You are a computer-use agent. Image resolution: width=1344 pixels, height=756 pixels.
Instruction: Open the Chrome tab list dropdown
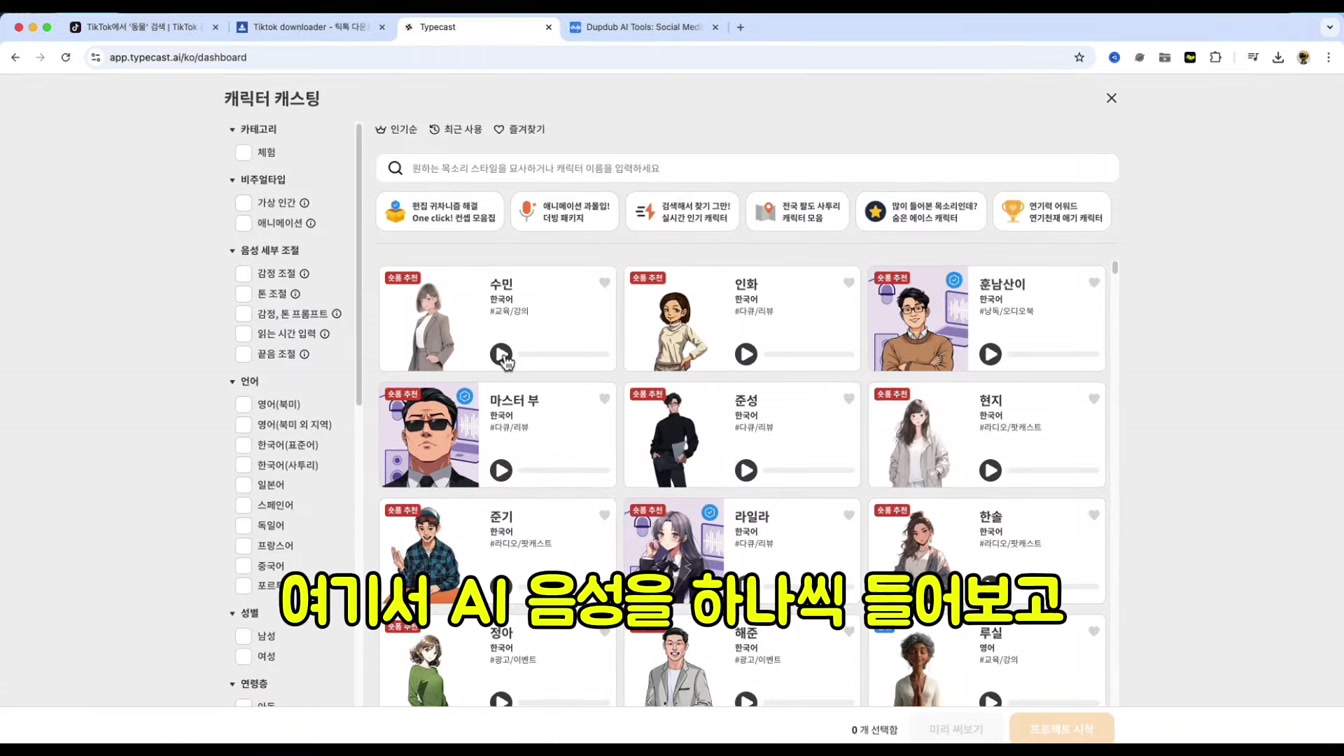1329,27
